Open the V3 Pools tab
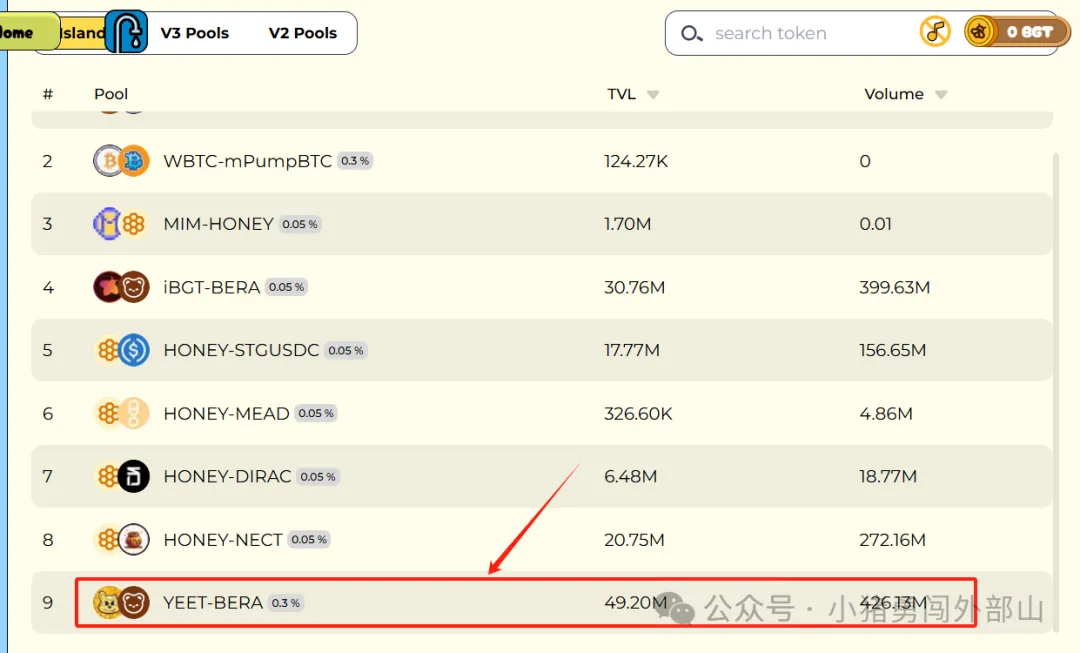The height and width of the screenshot is (653, 1080). coord(194,32)
